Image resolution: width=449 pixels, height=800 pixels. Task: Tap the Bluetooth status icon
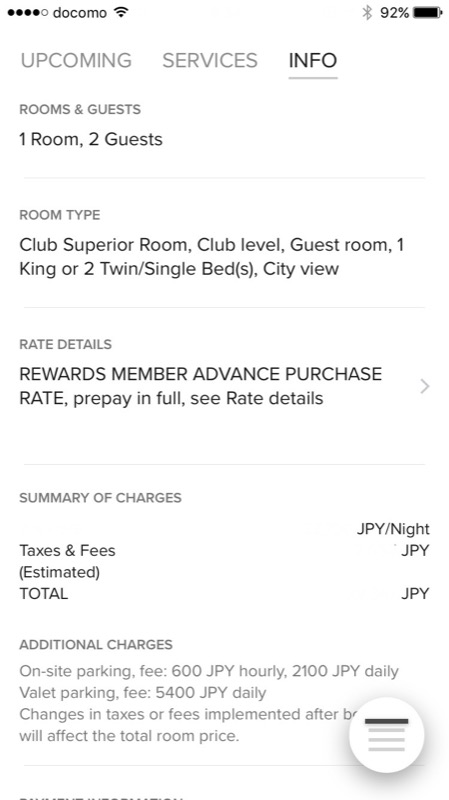[367, 13]
